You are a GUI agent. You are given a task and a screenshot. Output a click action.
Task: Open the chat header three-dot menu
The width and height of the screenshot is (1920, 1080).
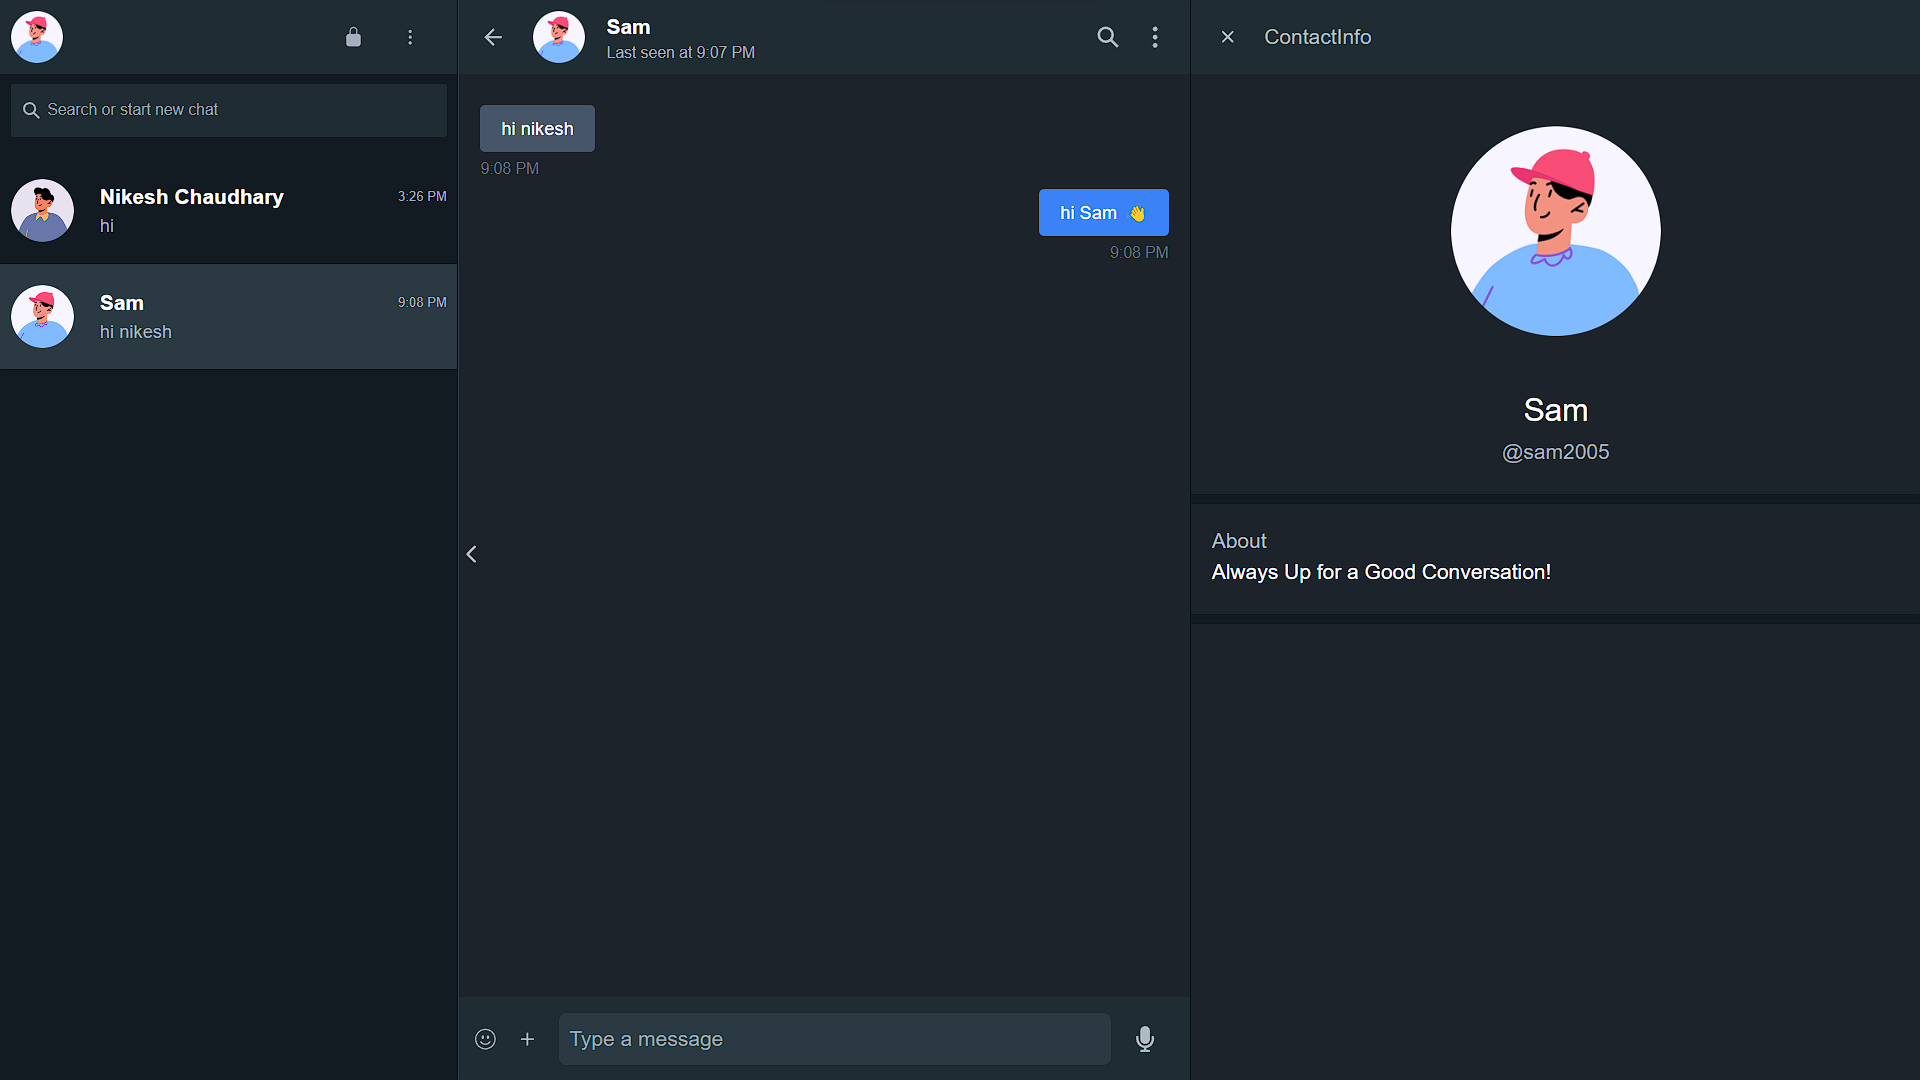pyautogui.click(x=1155, y=37)
